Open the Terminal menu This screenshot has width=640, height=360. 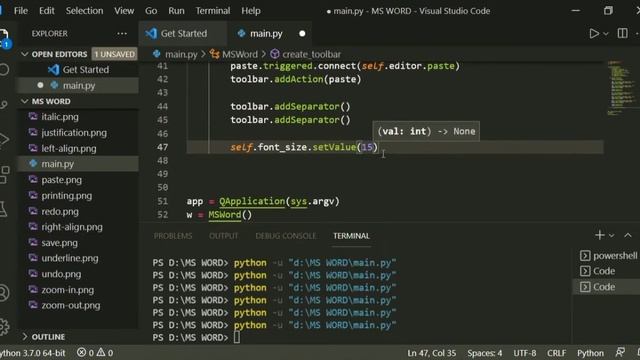[x=213, y=11]
